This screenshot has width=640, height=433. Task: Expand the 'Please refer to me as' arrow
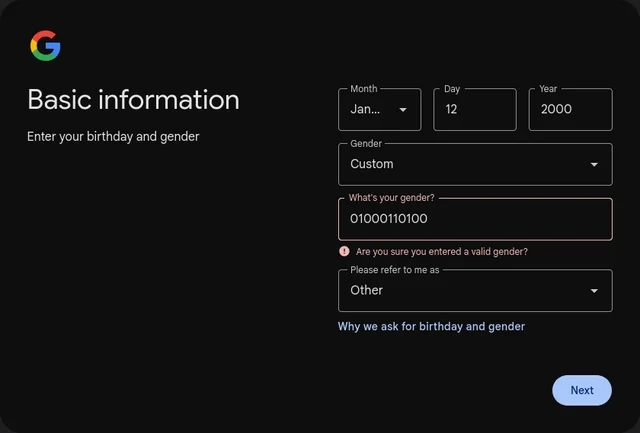point(594,291)
